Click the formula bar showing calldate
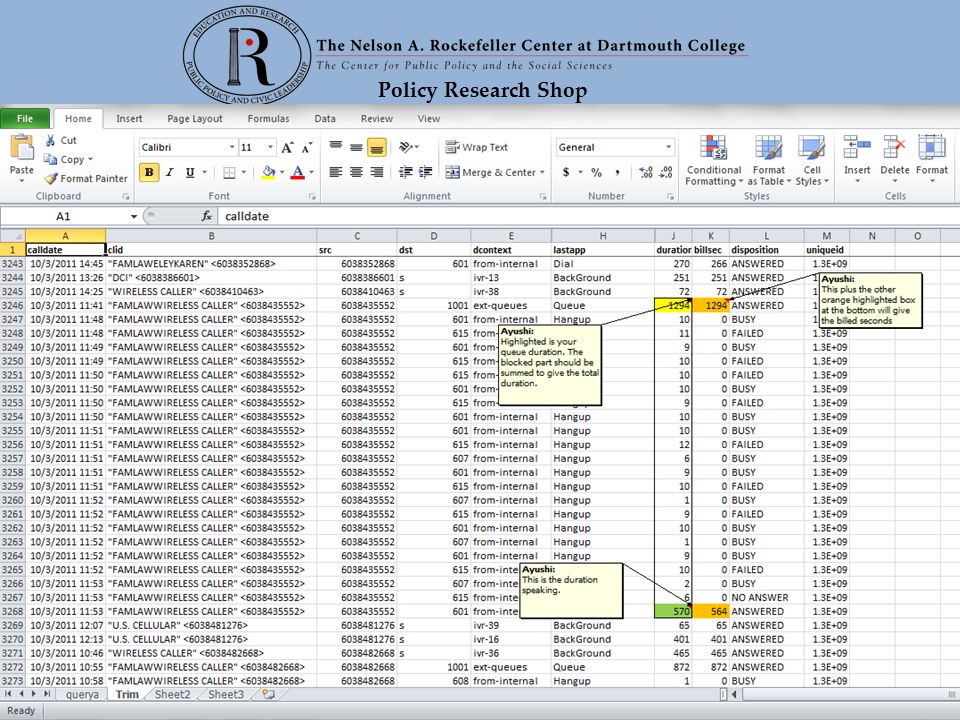Screen dimensions: 960x720 [588, 216]
